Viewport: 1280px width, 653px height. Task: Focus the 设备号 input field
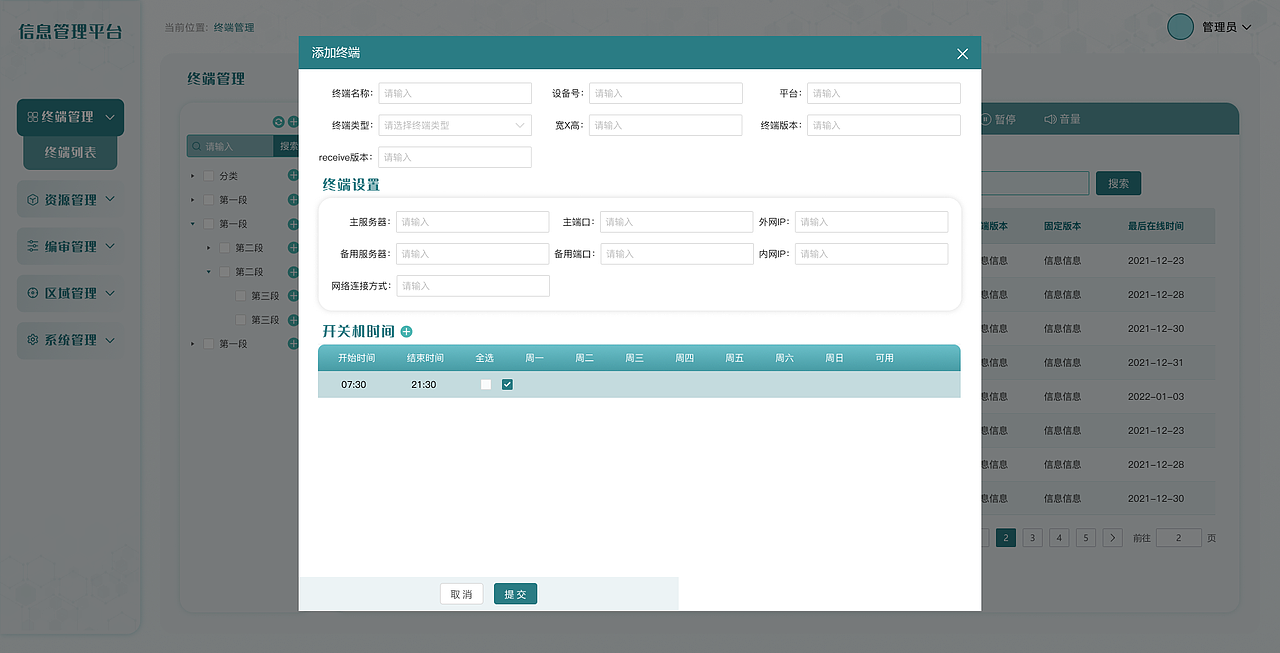pos(666,93)
